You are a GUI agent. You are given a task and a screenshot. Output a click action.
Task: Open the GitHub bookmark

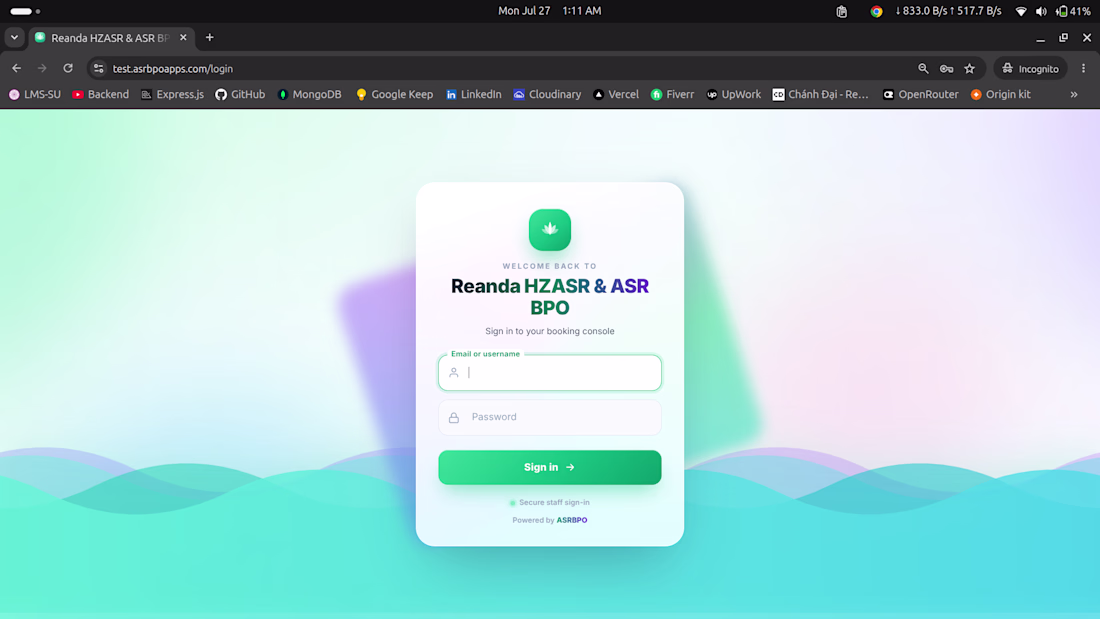[x=240, y=94]
